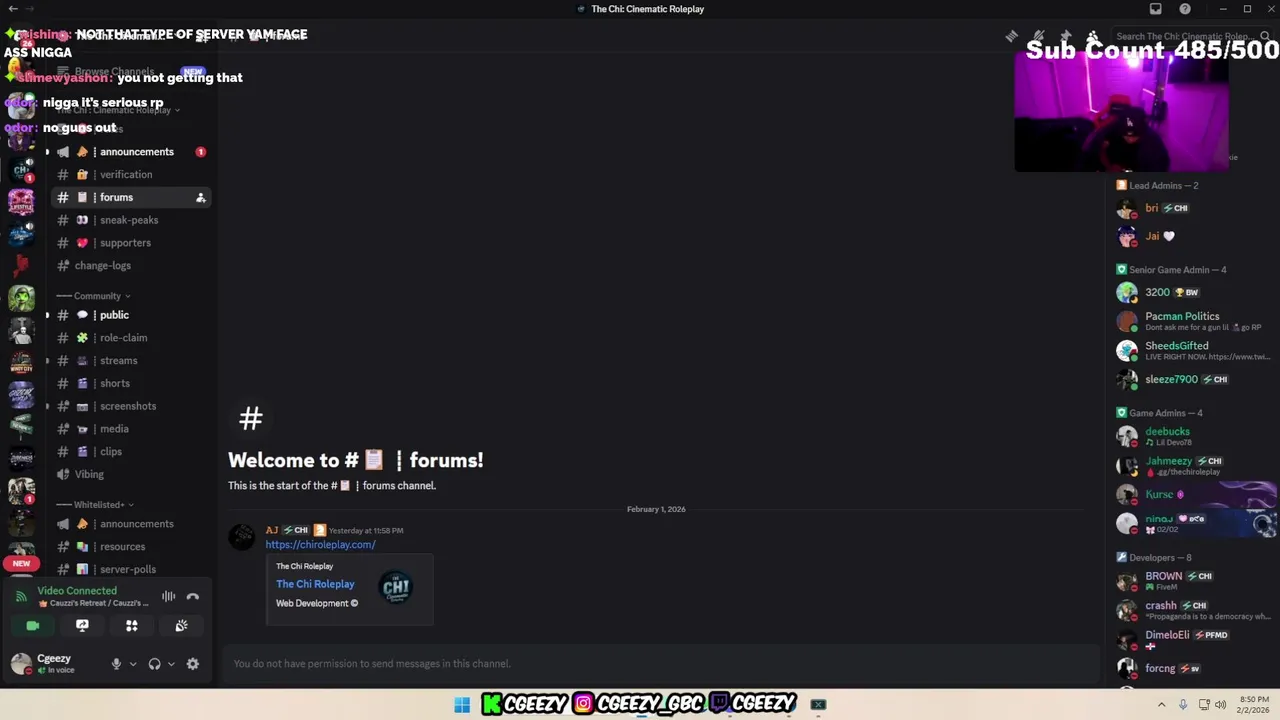The image size is (1280, 720).
Task: Mute microphone in user panel
Action: coord(116,664)
